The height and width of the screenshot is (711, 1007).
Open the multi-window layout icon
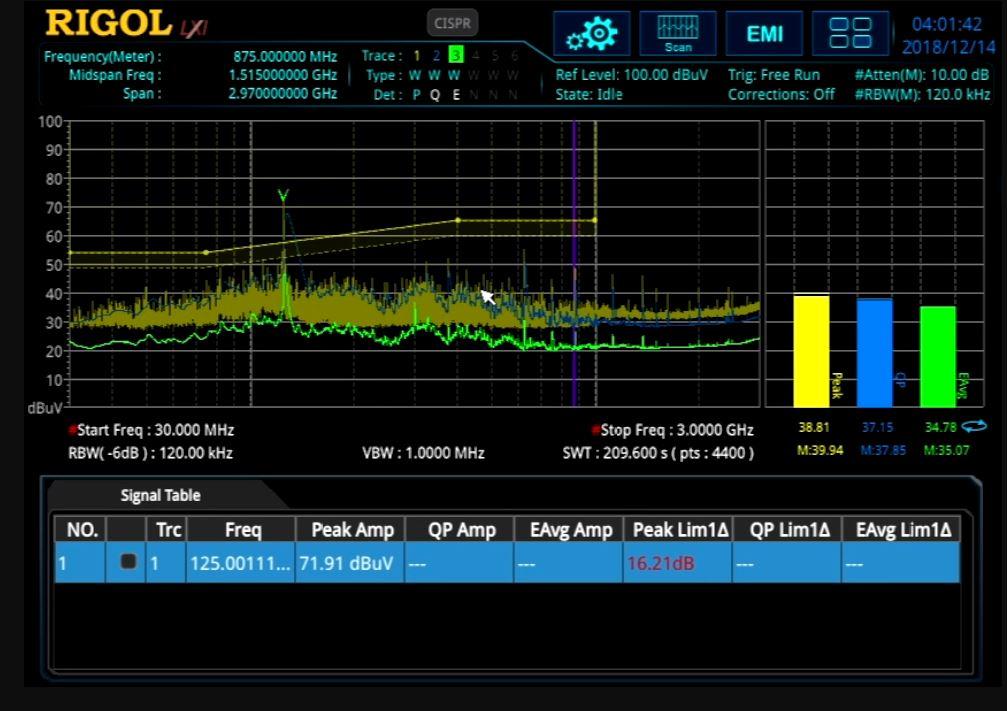pos(849,33)
